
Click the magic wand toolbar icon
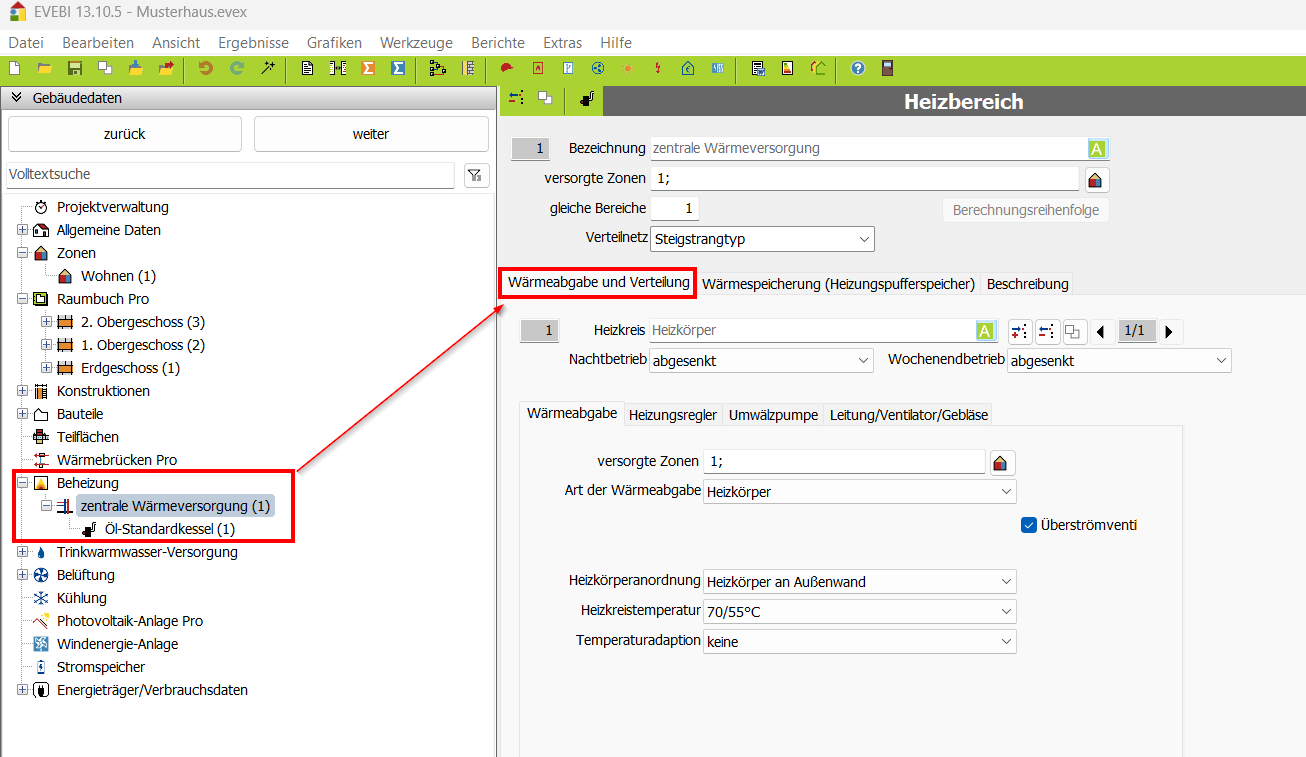click(268, 69)
